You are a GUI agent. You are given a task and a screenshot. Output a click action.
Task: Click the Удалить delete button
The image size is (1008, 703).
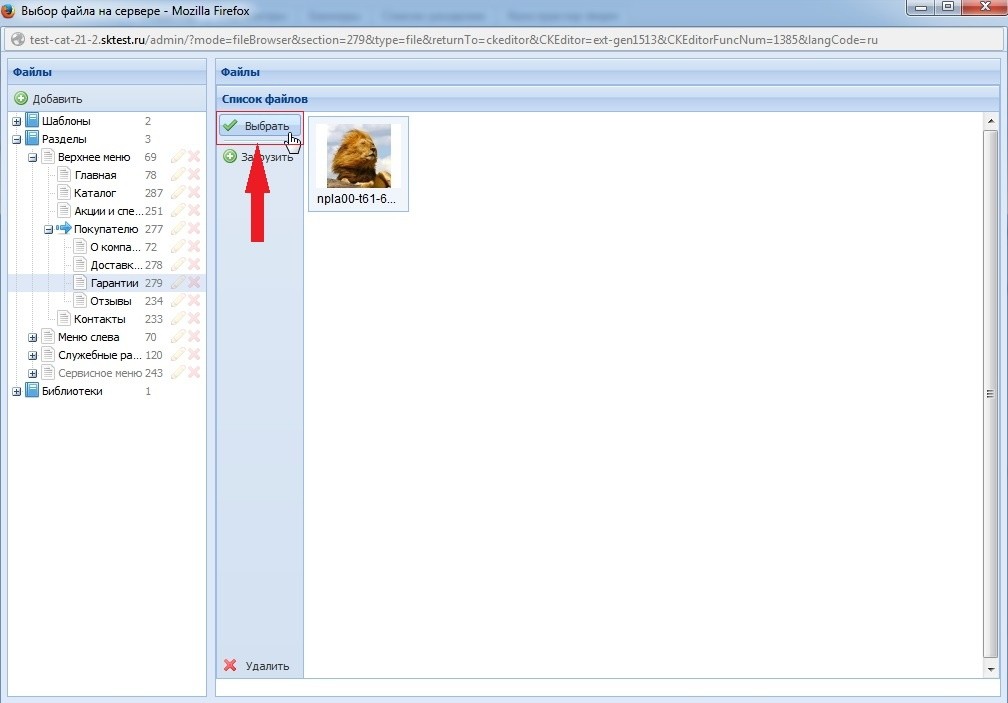[257, 666]
